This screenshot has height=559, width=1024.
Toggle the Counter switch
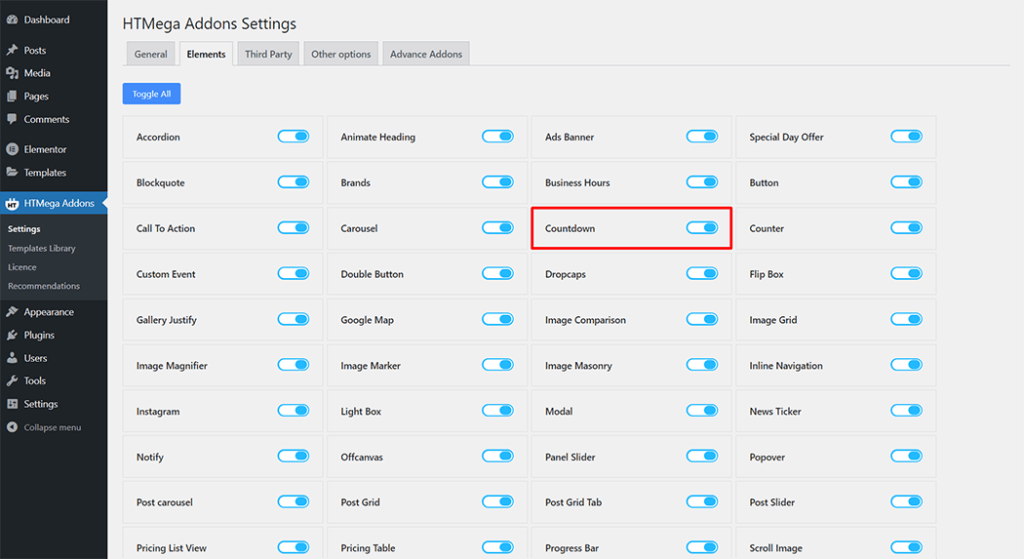point(906,228)
